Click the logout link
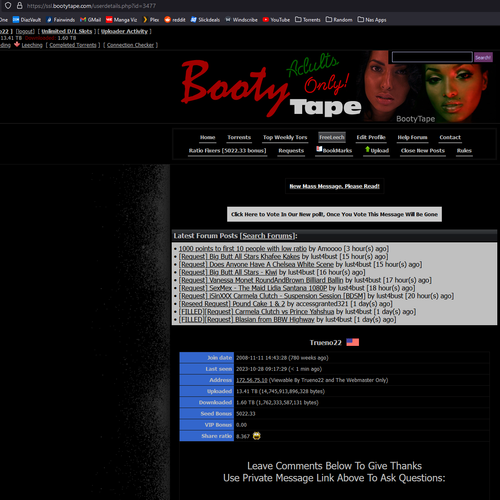Image resolution: width=500 pixels, height=500 pixels. (25, 31)
